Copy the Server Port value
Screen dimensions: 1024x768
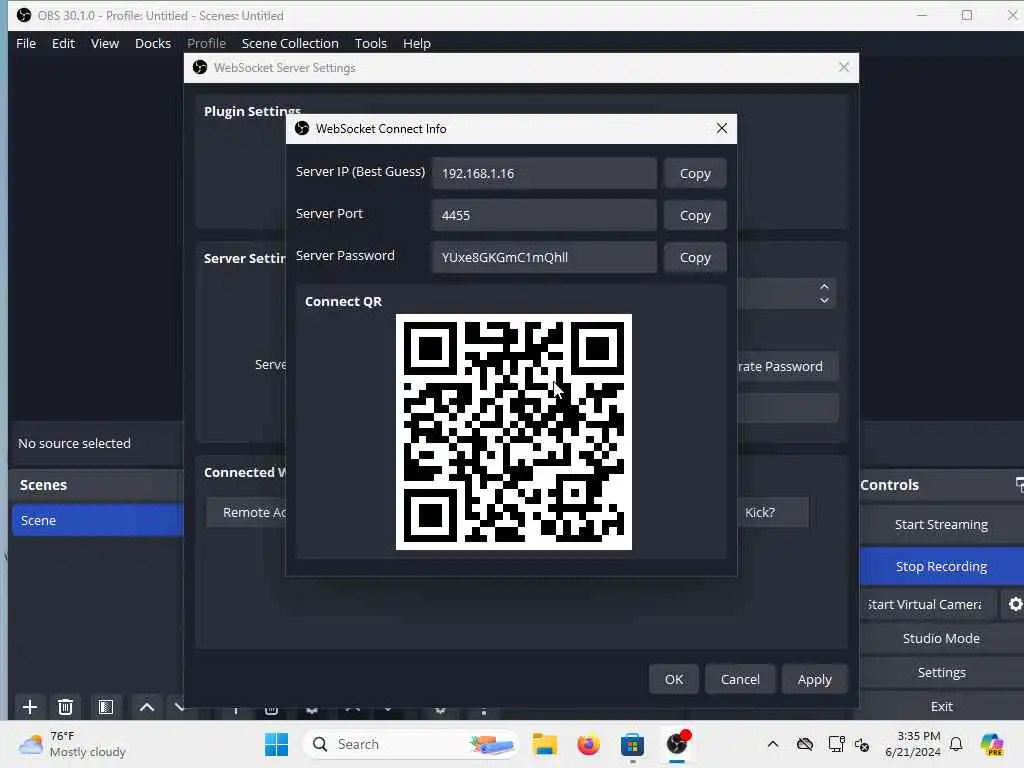[x=695, y=216]
